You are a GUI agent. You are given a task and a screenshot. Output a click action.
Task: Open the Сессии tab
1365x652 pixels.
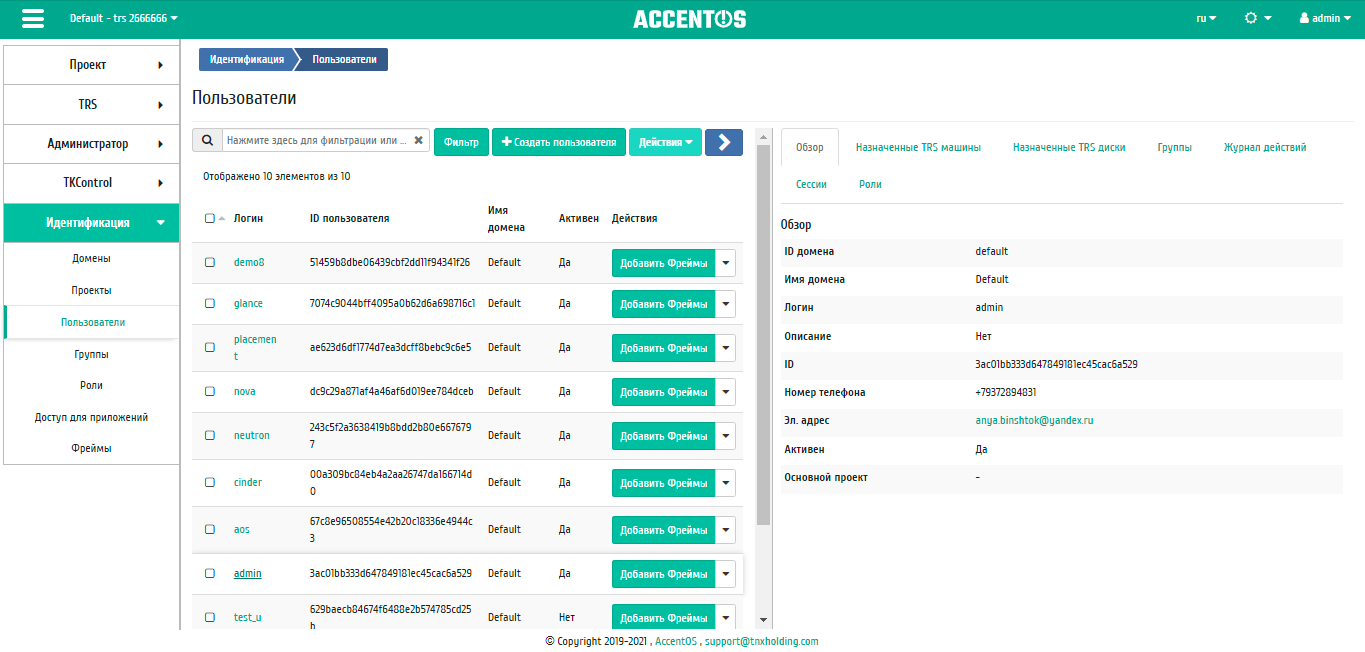tap(811, 184)
